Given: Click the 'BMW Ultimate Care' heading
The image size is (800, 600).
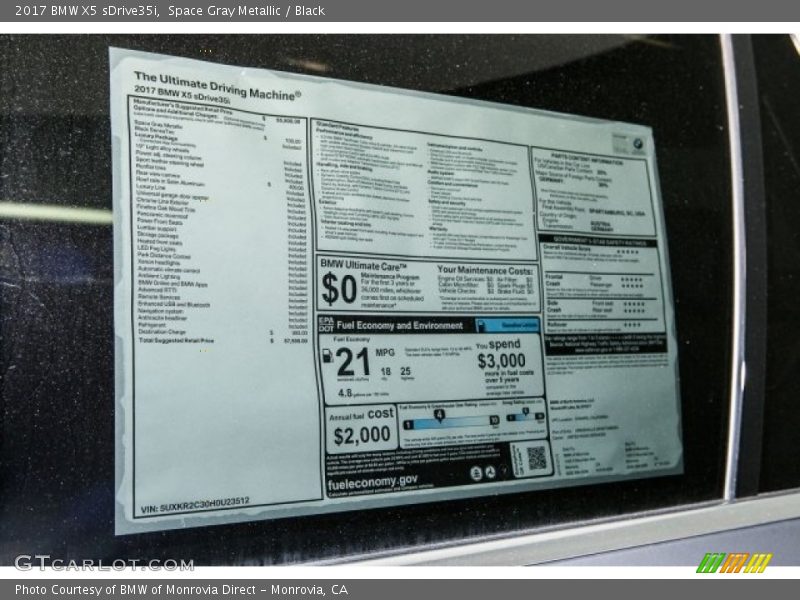Looking at the screenshot, I should coord(363,266).
